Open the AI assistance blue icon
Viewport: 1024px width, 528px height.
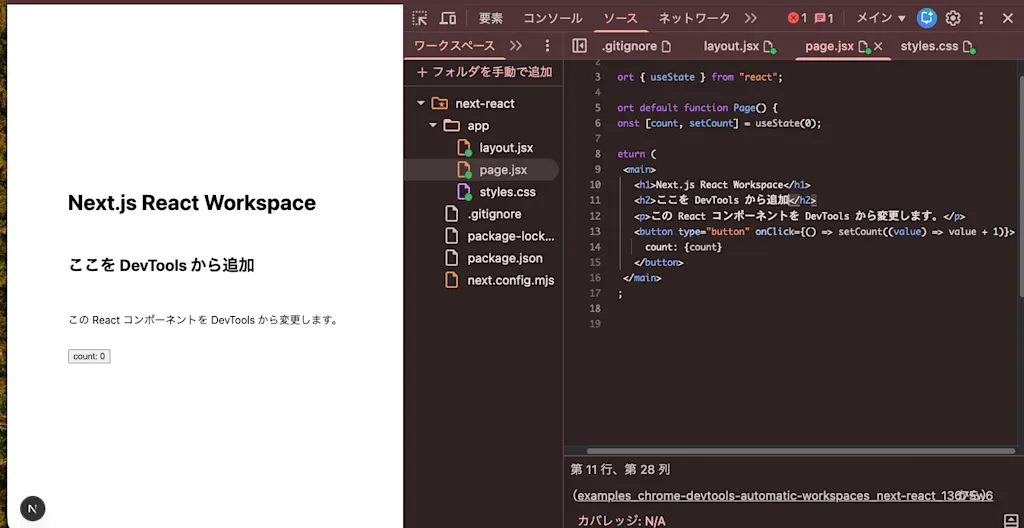click(926, 18)
